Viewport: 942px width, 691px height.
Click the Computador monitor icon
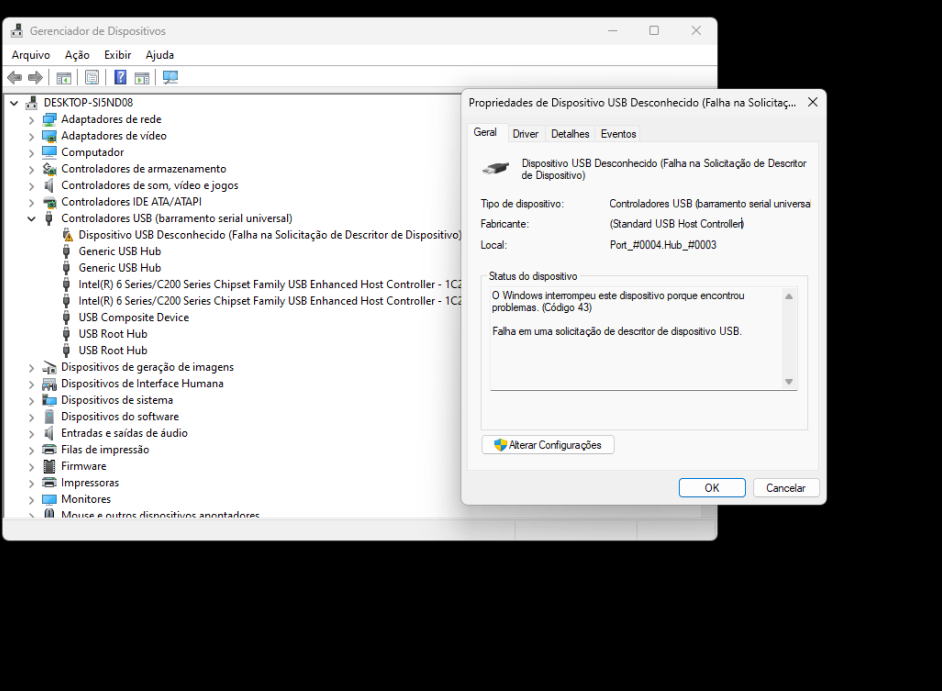[x=49, y=153]
